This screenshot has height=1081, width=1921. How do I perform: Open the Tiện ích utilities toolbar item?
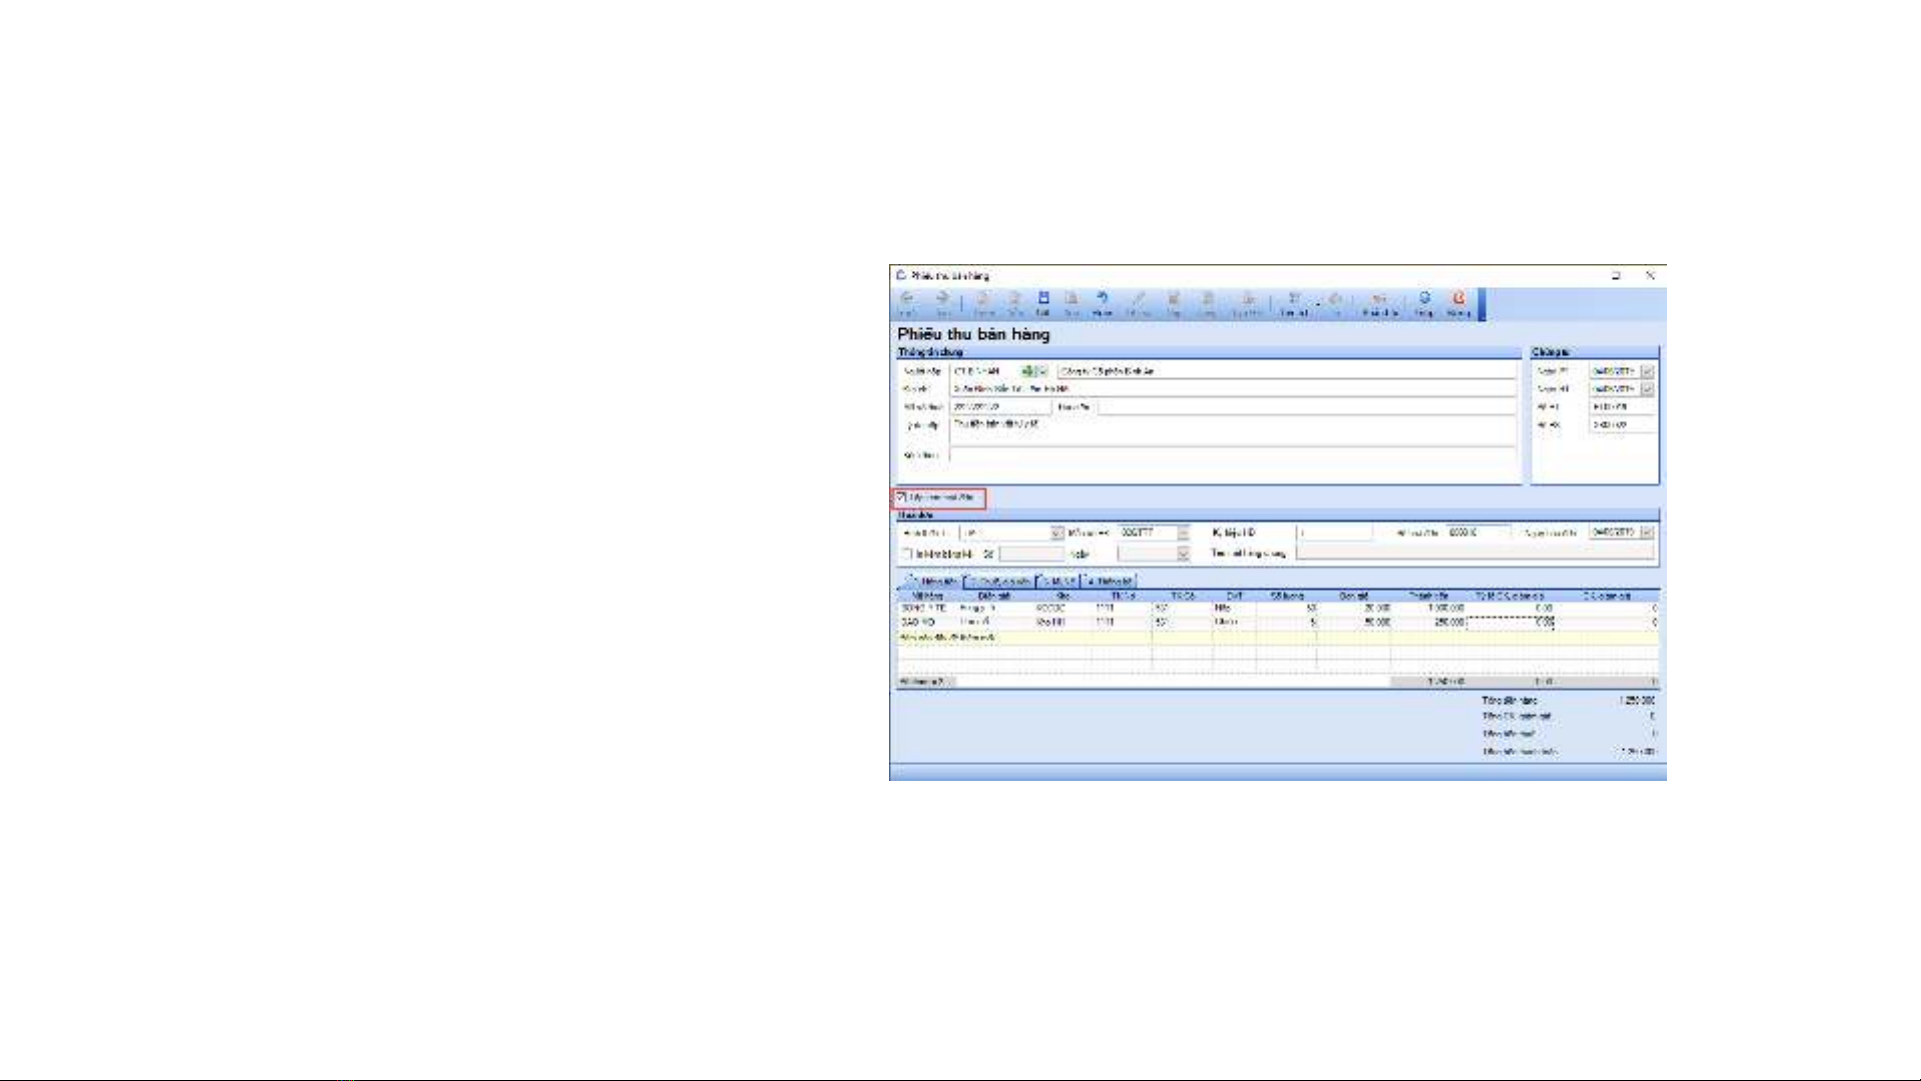1294,302
